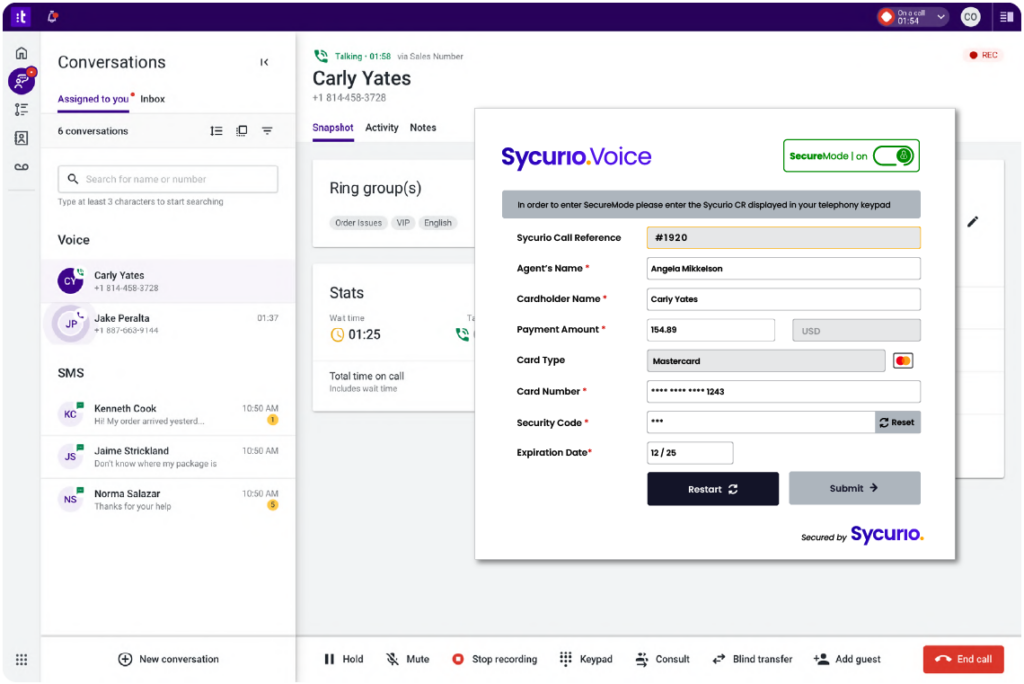
Task: Submit the payment form
Action: click(x=854, y=488)
